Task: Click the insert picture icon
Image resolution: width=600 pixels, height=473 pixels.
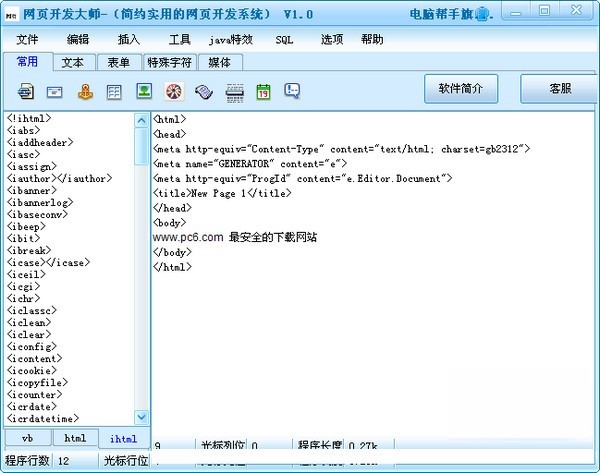Action: [145, 91]
